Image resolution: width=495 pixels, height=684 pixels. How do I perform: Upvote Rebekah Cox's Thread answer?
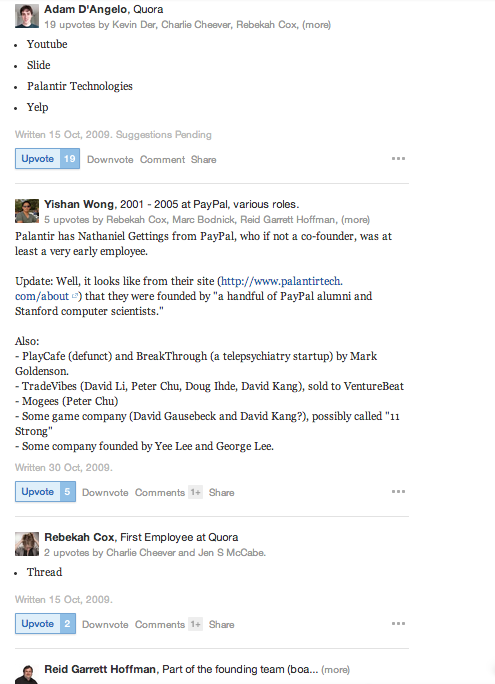(x=45, y=624)
